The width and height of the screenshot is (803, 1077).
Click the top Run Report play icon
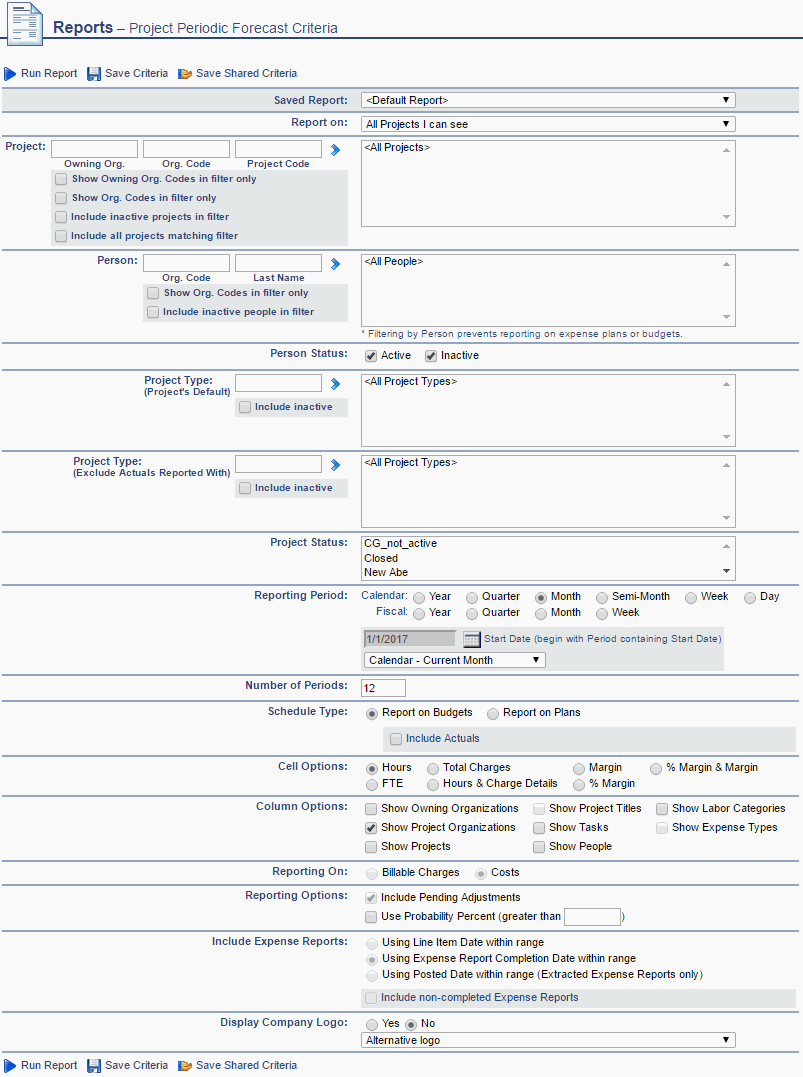[10, 73]
